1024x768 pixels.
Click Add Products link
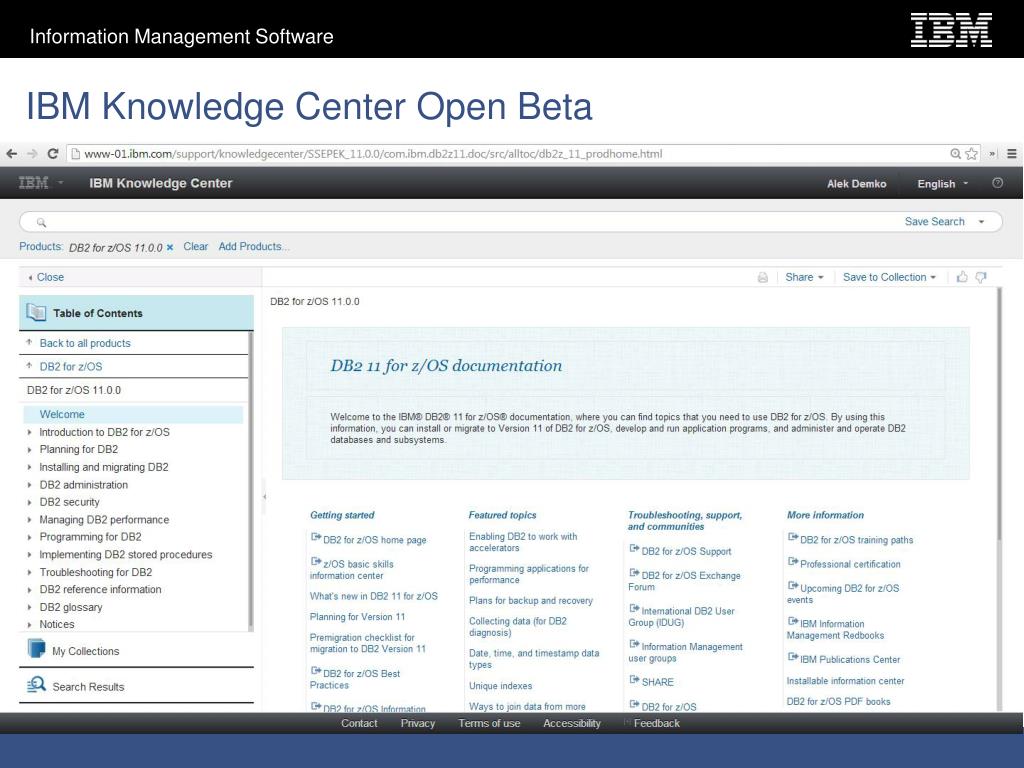253,247
